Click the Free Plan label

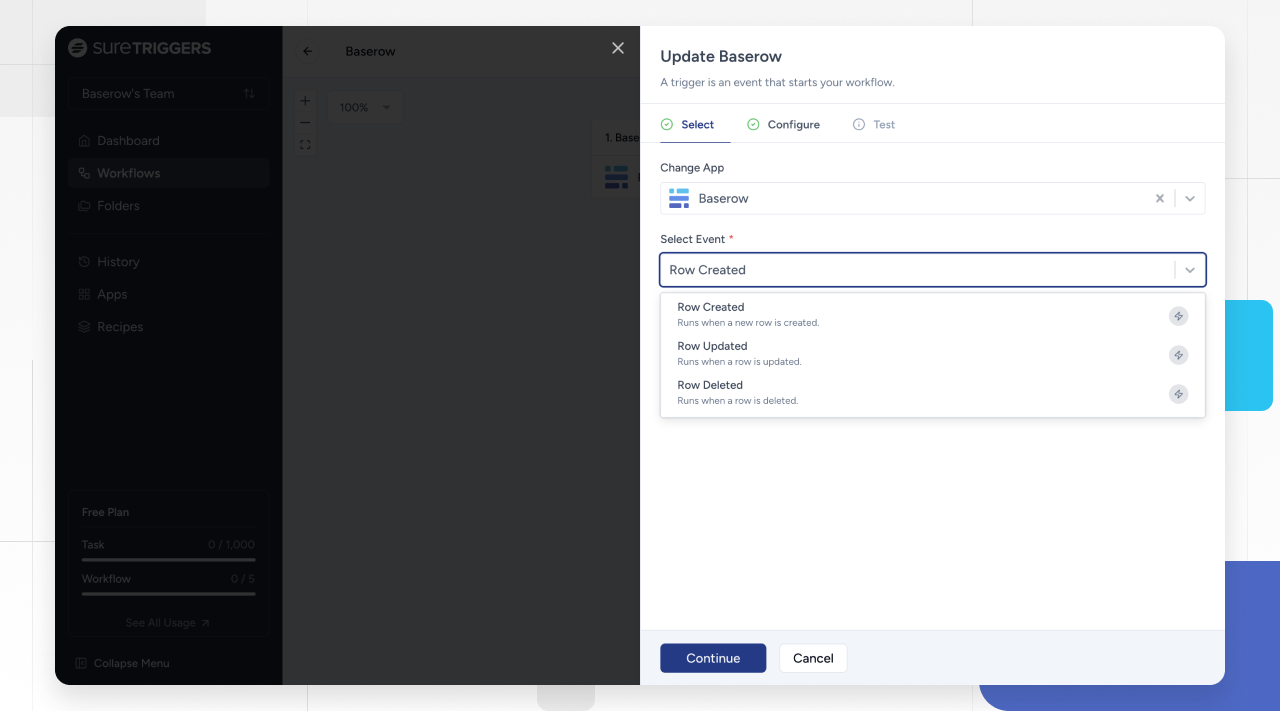tap(105, 512)
